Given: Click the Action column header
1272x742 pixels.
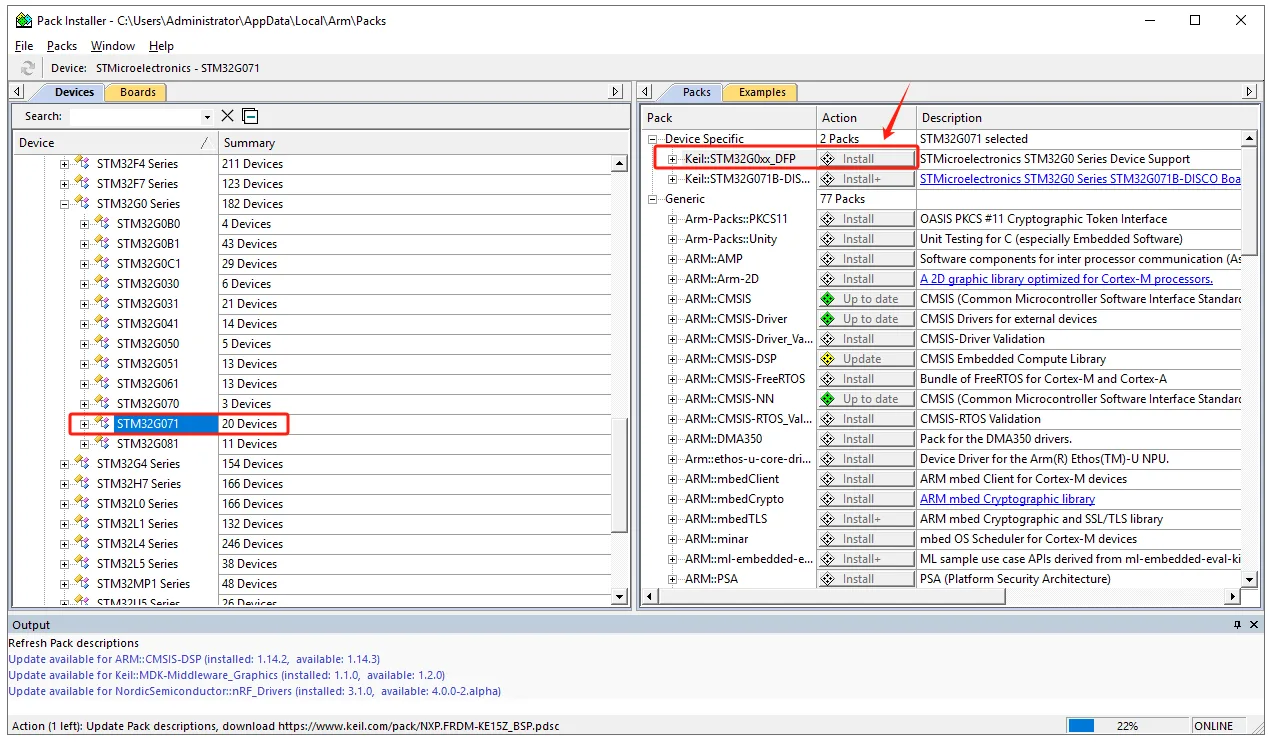Looking at the screenshot, I should 866,118.
